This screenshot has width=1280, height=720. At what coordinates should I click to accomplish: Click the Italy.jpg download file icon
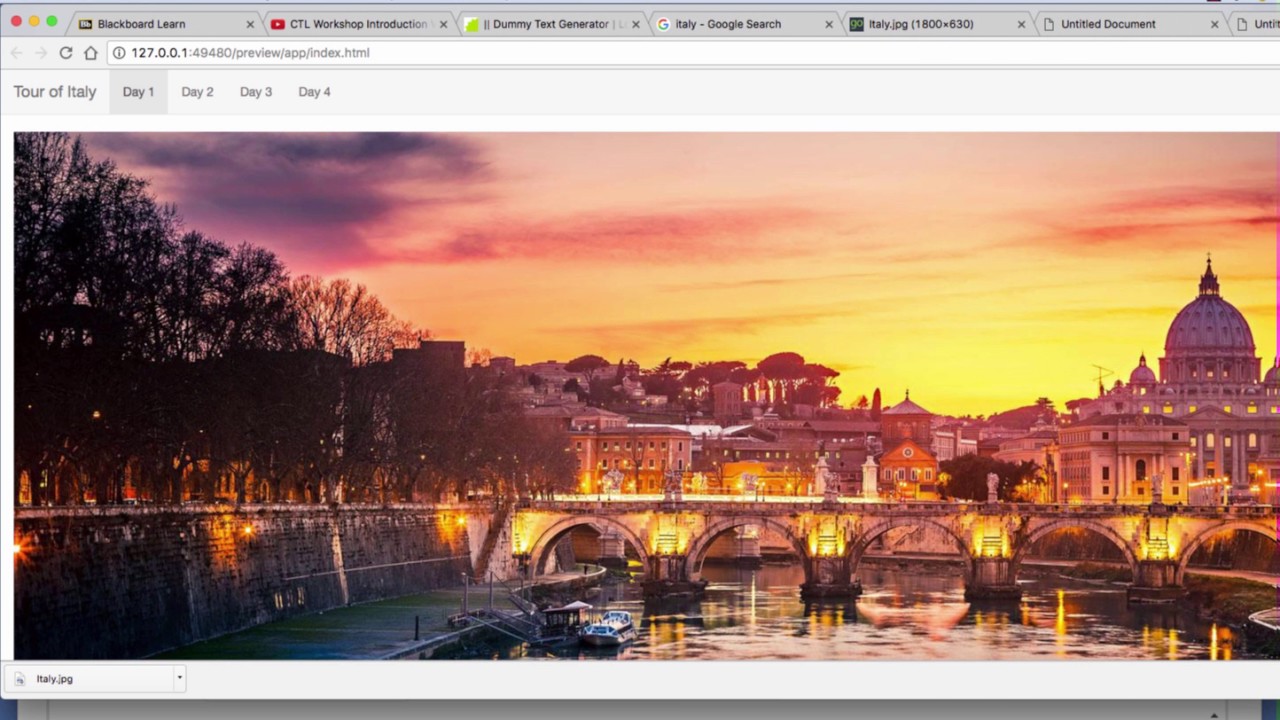pos(20,679)
